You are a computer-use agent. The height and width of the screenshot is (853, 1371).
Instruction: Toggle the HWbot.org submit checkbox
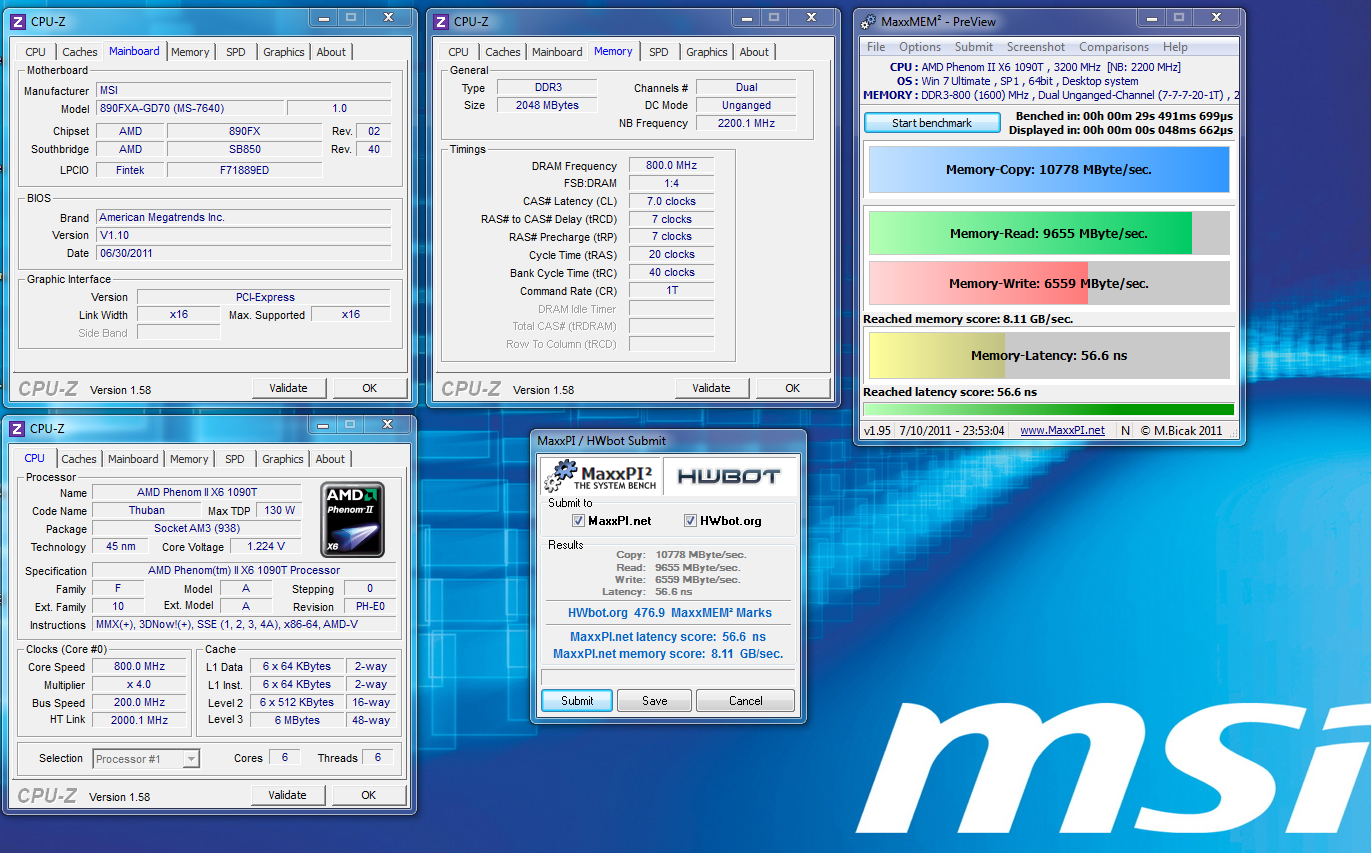(x=690, y=521)
